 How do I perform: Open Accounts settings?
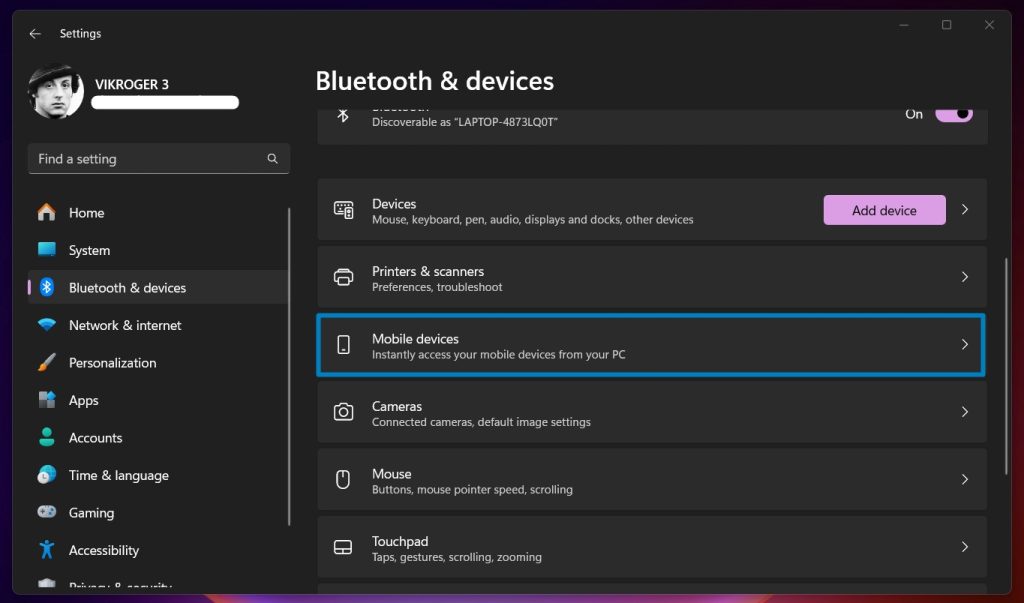point(95,437)
